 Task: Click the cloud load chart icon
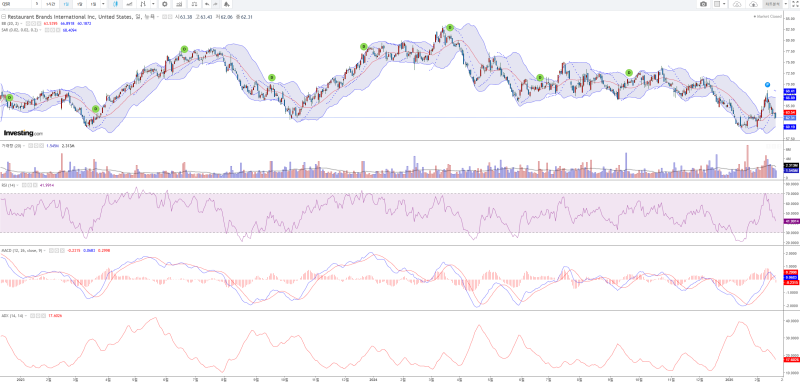(737, 4)
